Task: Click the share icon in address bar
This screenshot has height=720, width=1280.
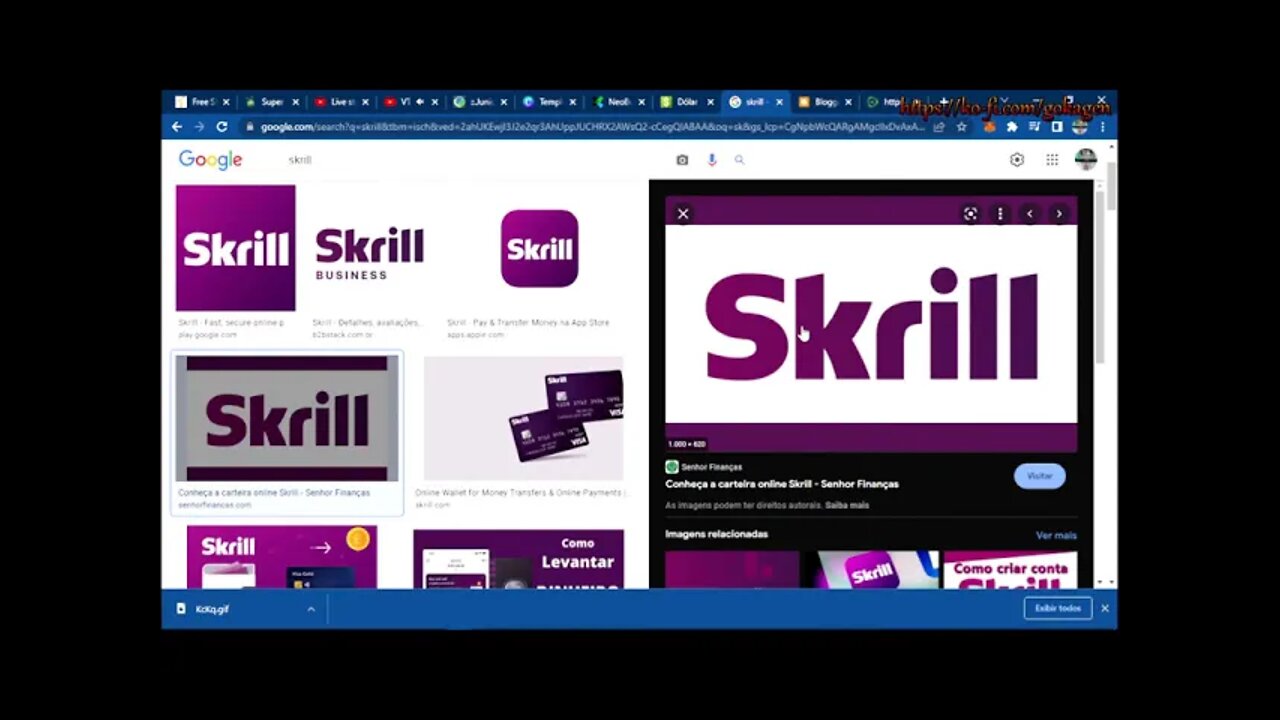Action: [939, 127]
